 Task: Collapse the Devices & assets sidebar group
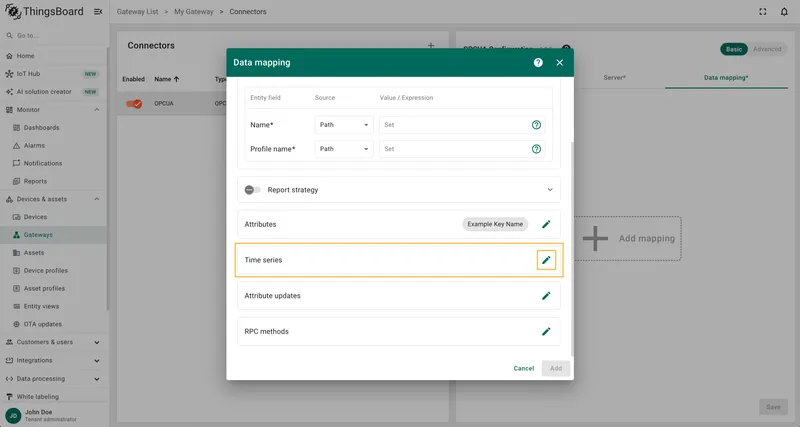pyautogui.click(x=97, y=199)
